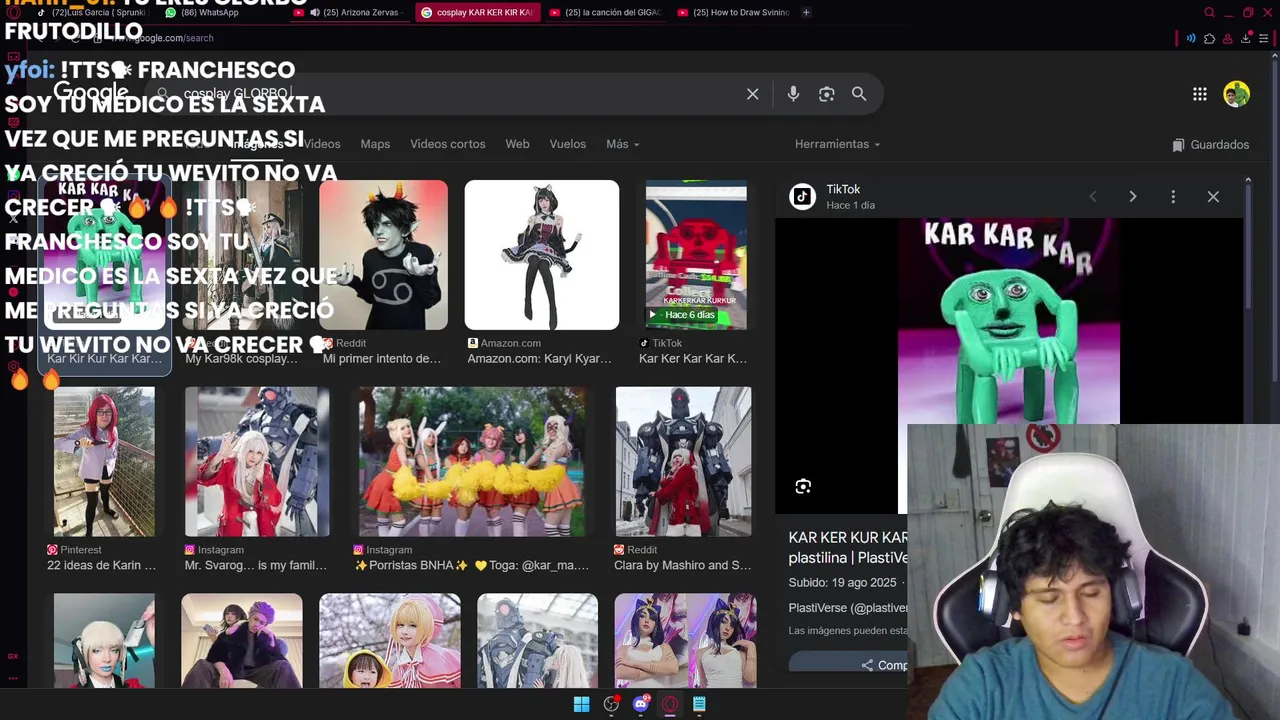Select the cosplay KAR KER KIR browser tab
The image size is (1280, 720).
pyautogui.click(x=478, y=12)
